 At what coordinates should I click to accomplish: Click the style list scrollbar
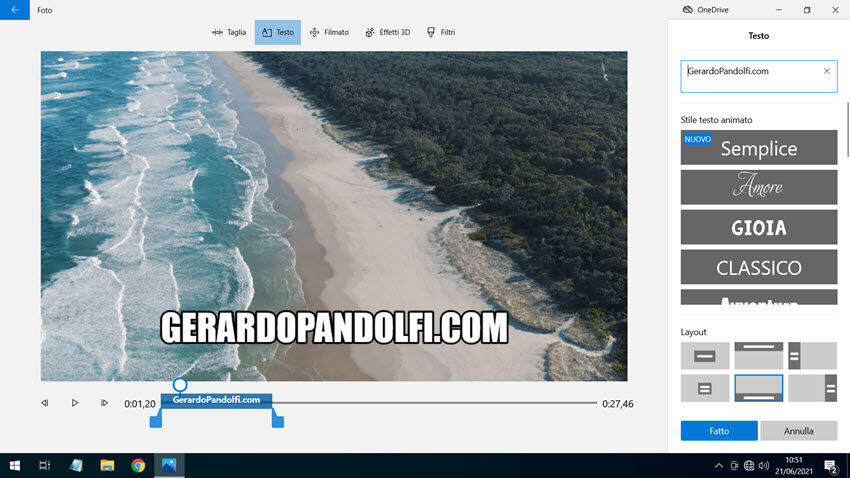pyautogui.click(x=847, y=130)
